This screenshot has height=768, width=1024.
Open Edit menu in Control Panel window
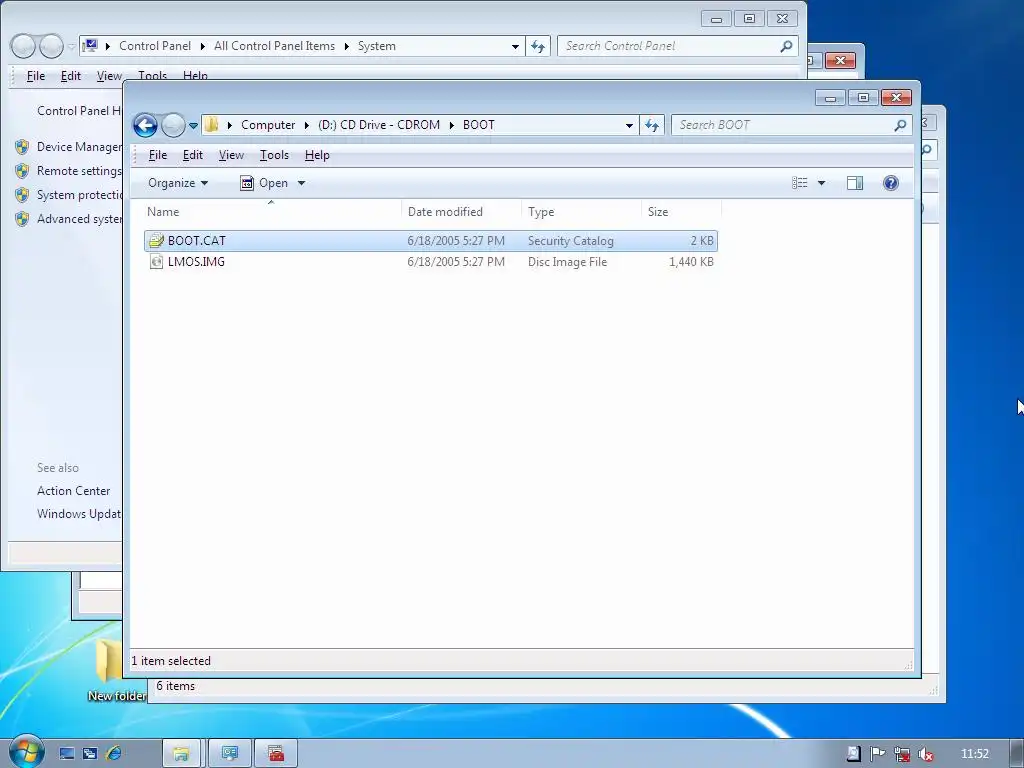pos(71,76)
